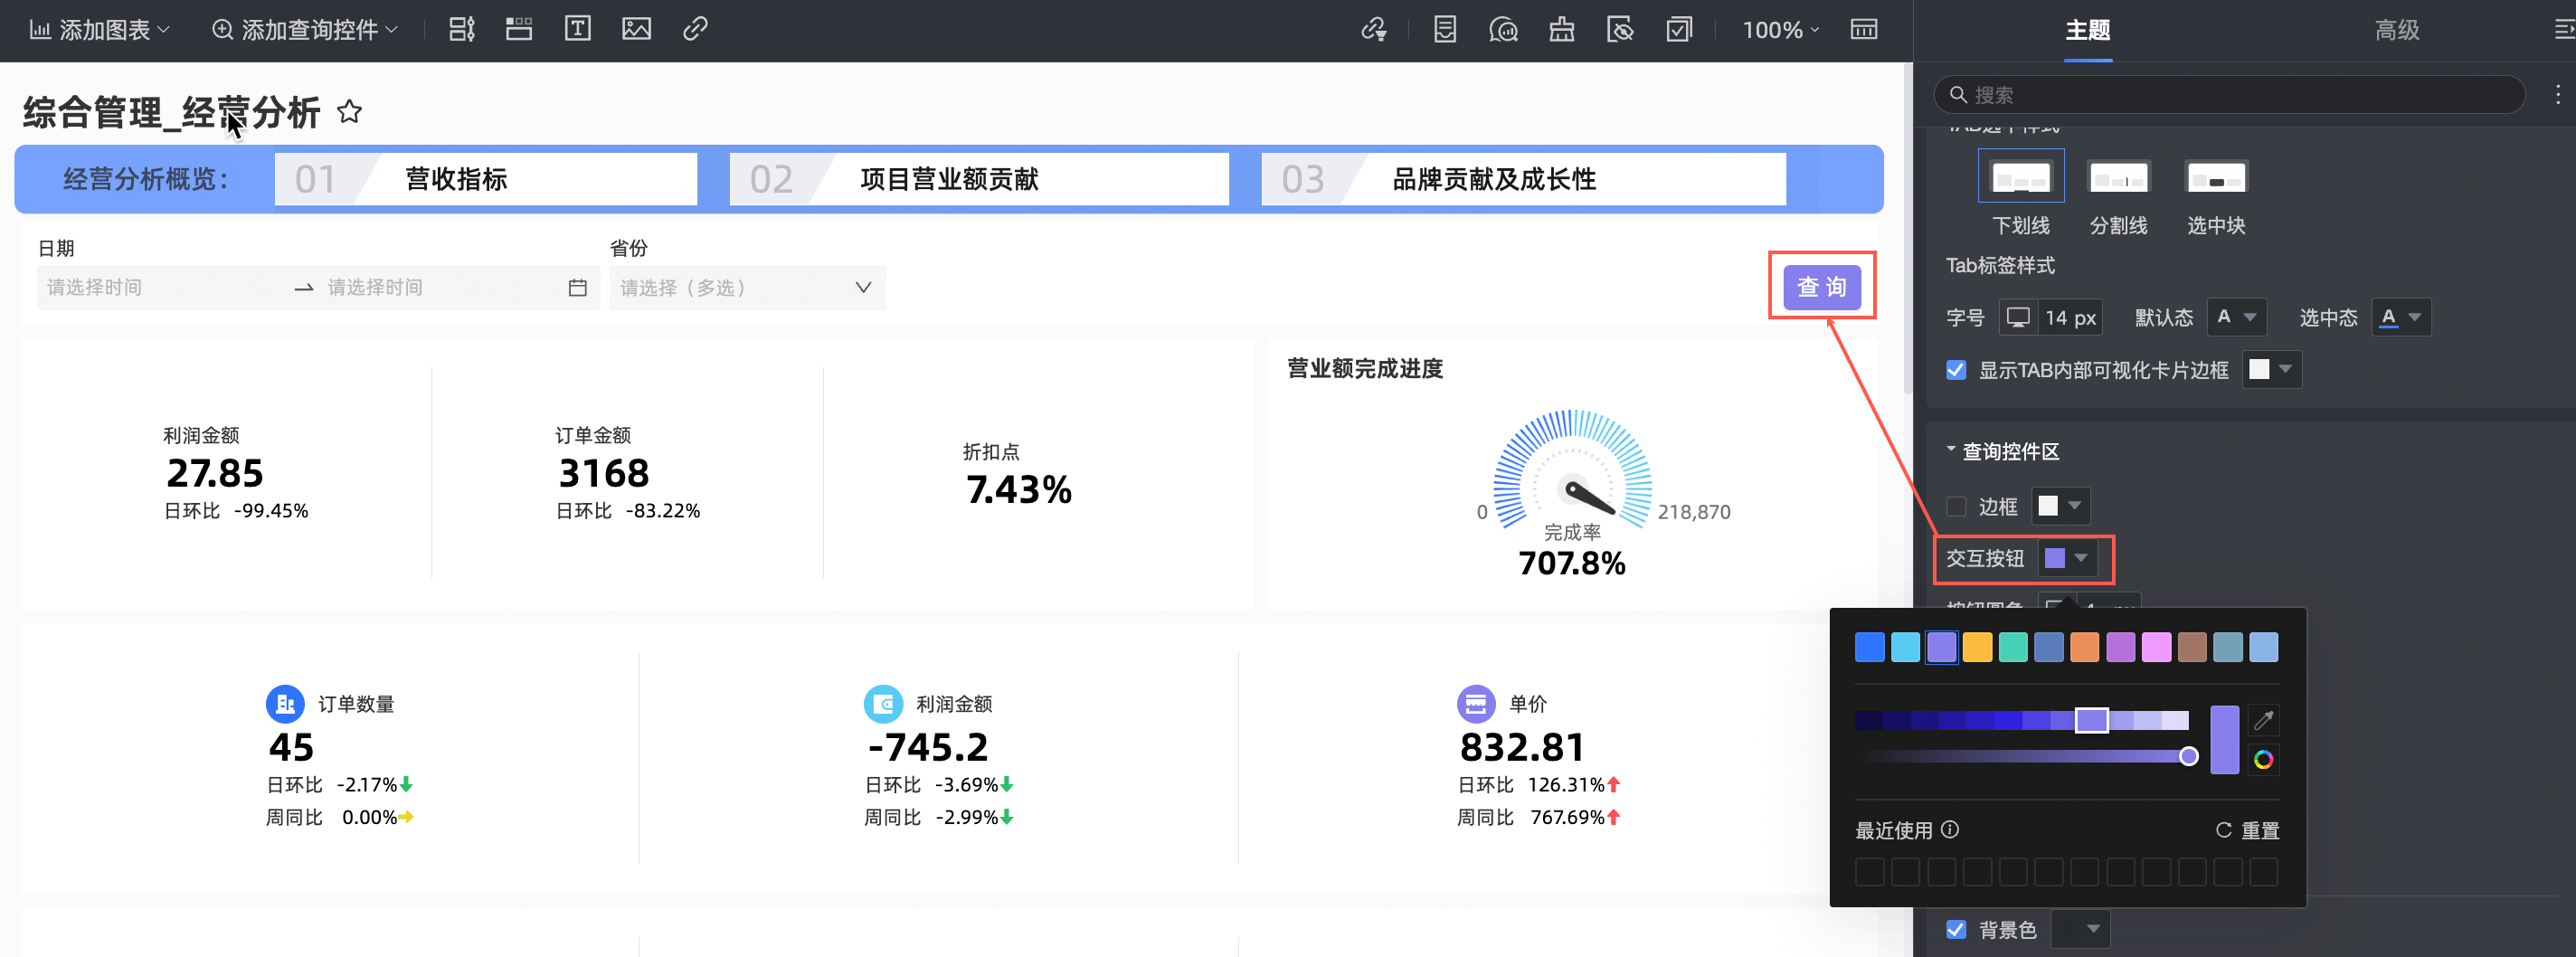This screenshot has height=957, width=2576.
Task: Click the theme search field
Action: pyautogui.click(x=2229, y=94)
